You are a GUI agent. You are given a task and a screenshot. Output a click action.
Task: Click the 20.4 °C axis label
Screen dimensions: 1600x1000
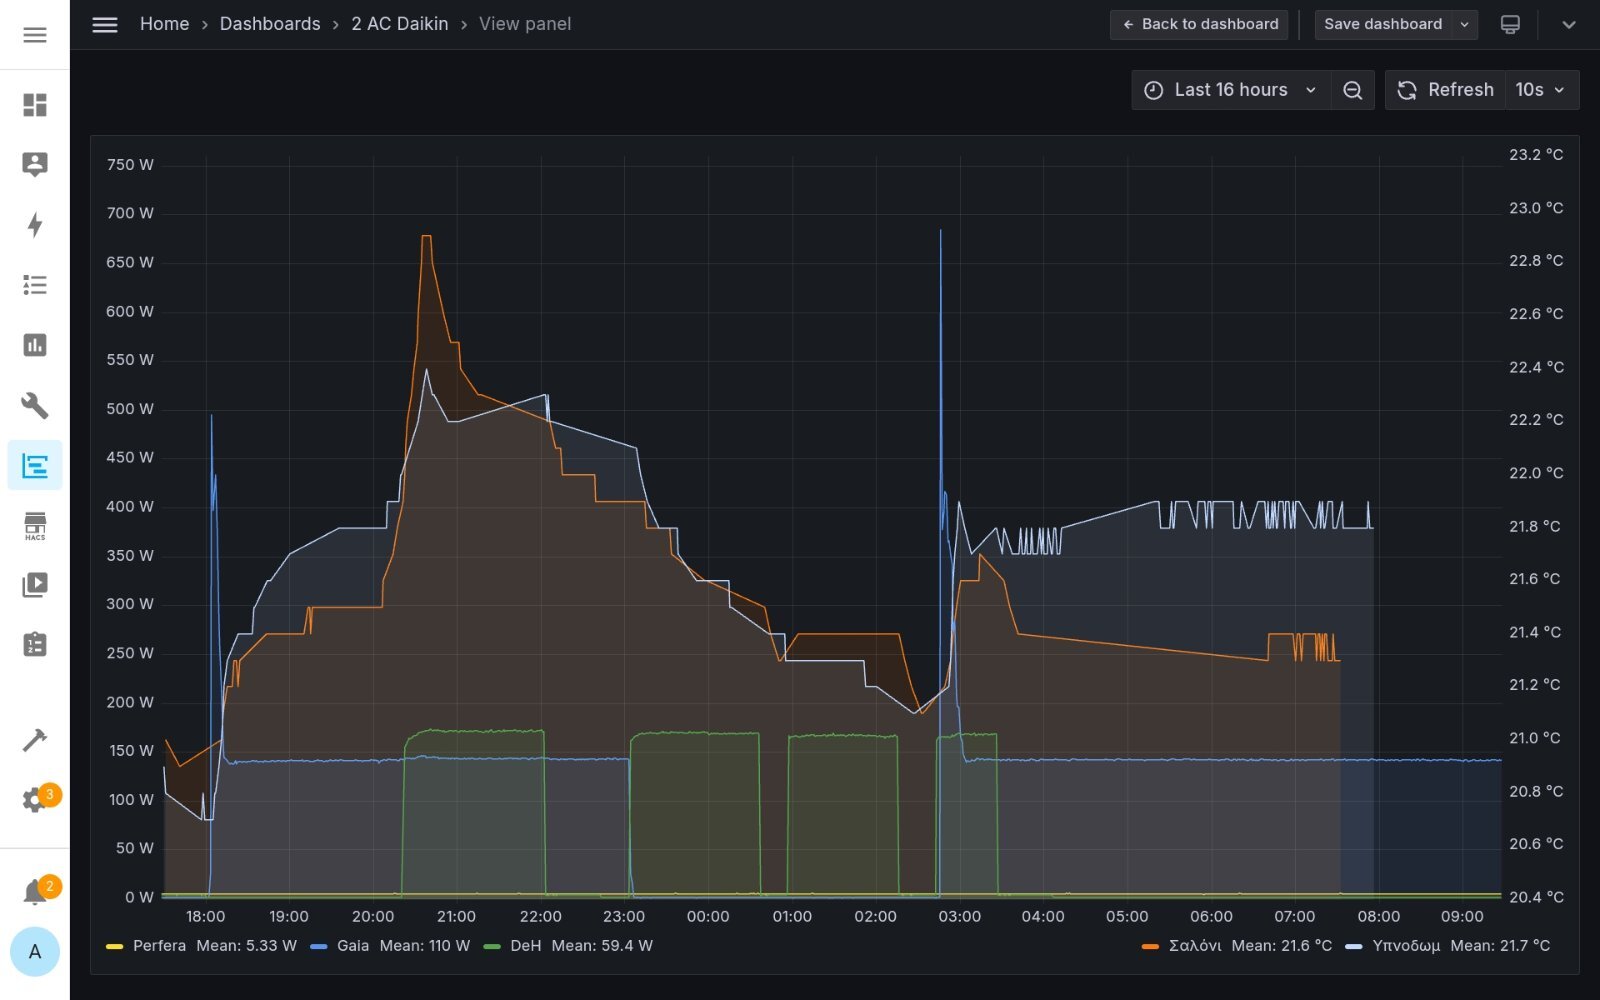pos(1536,898)
